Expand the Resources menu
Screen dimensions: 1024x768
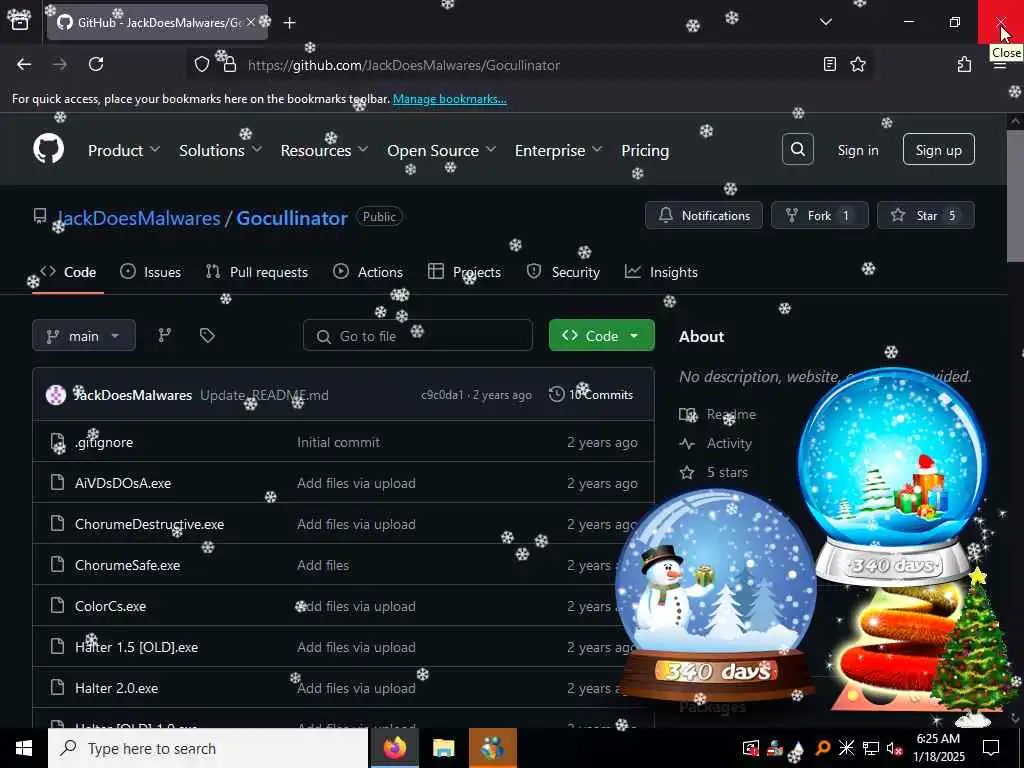pyautogui.click(x=325, y=150)
